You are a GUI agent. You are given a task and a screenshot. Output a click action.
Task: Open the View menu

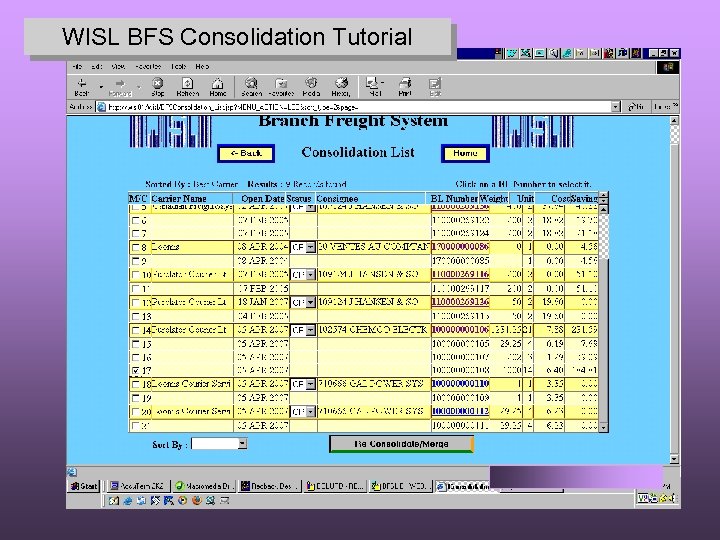tap(118, 67)
